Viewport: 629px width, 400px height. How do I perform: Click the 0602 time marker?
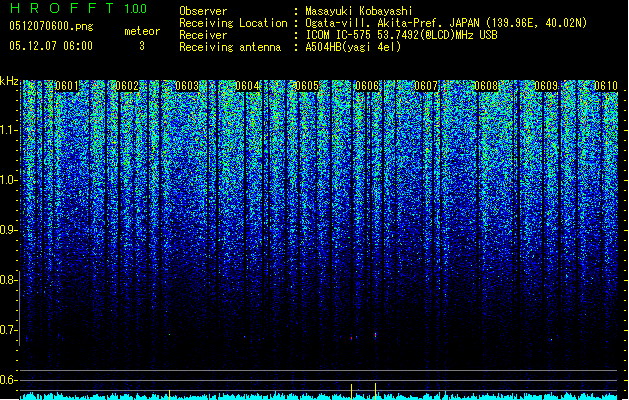pos(127,86)
